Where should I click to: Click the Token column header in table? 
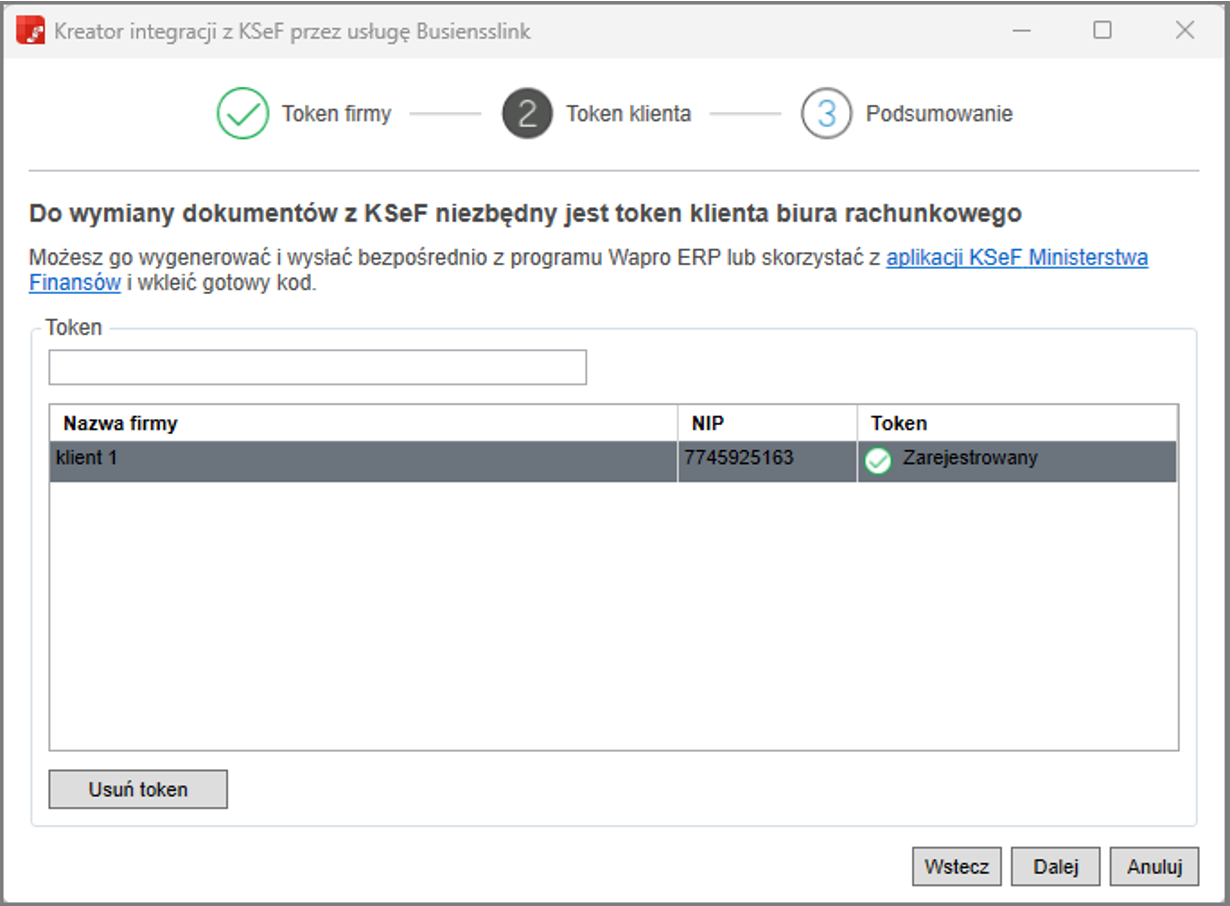click(x=899, y=423)
